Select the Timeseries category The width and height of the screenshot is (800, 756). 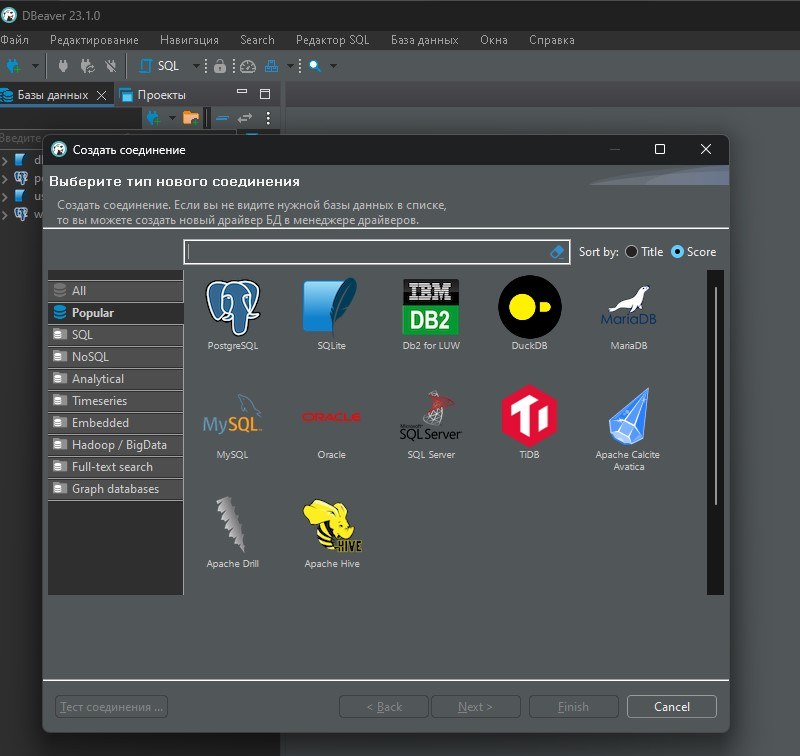(115, 400)
